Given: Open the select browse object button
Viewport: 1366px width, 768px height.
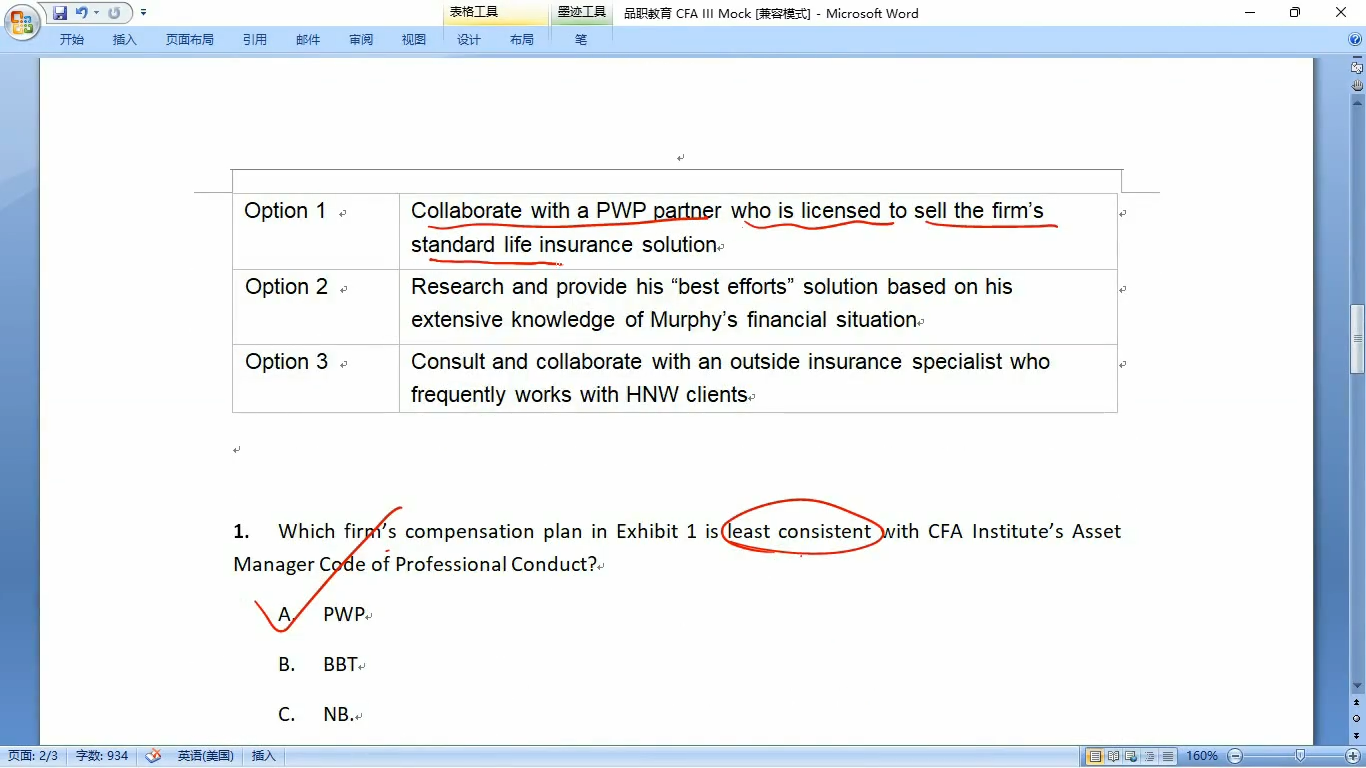Looking at the screenshot, I should tap(1357, 719).
